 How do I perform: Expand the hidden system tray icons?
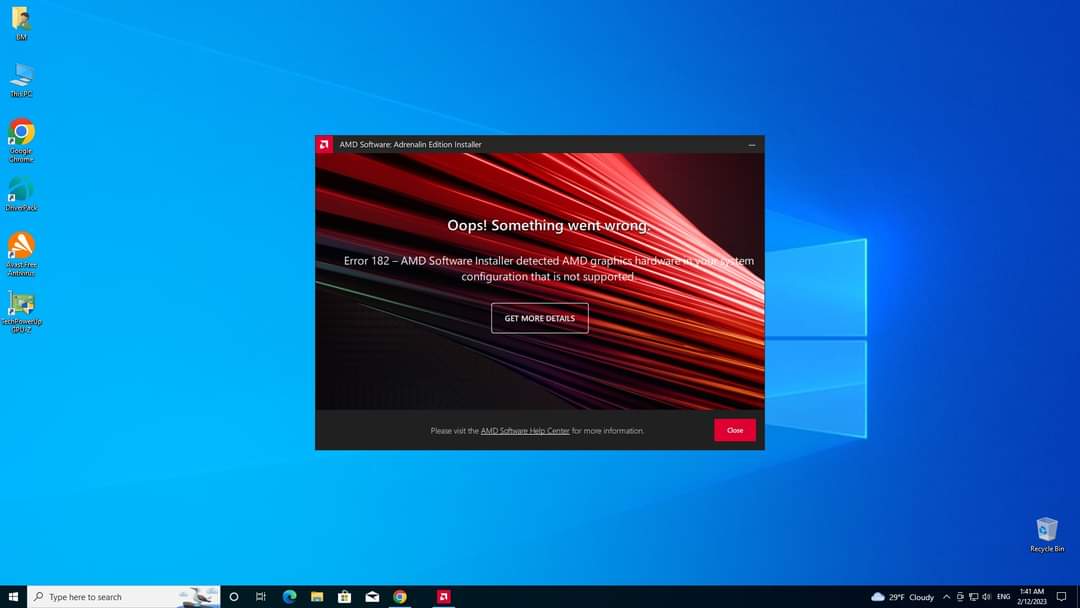946,597
